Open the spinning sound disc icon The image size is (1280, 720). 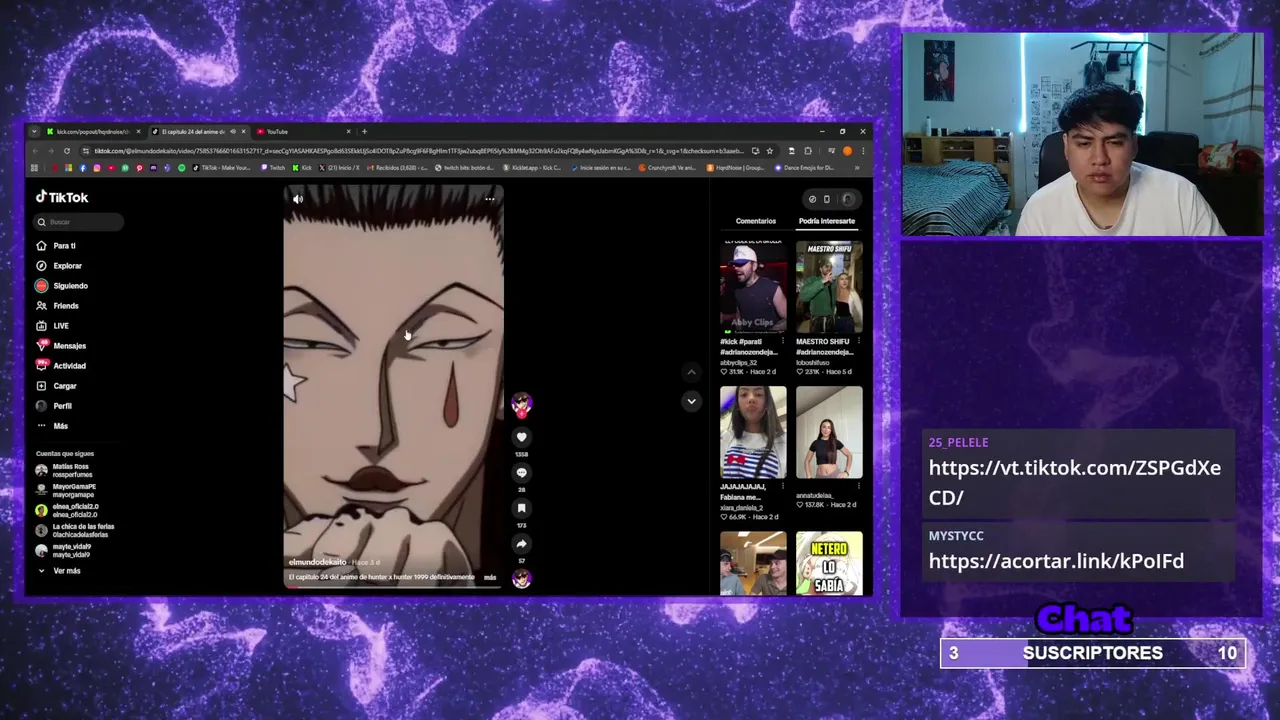521,578
